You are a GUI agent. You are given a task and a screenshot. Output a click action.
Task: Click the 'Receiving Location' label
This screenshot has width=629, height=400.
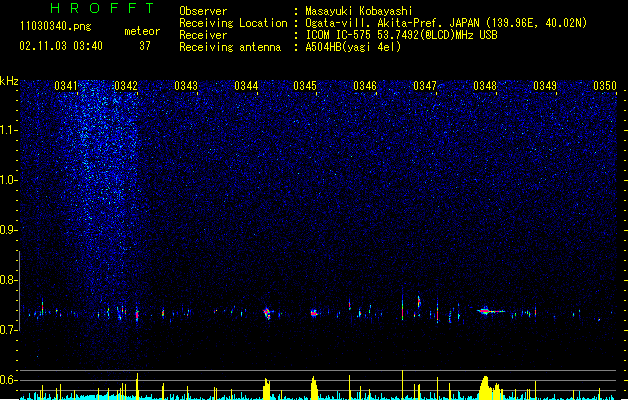233,23
